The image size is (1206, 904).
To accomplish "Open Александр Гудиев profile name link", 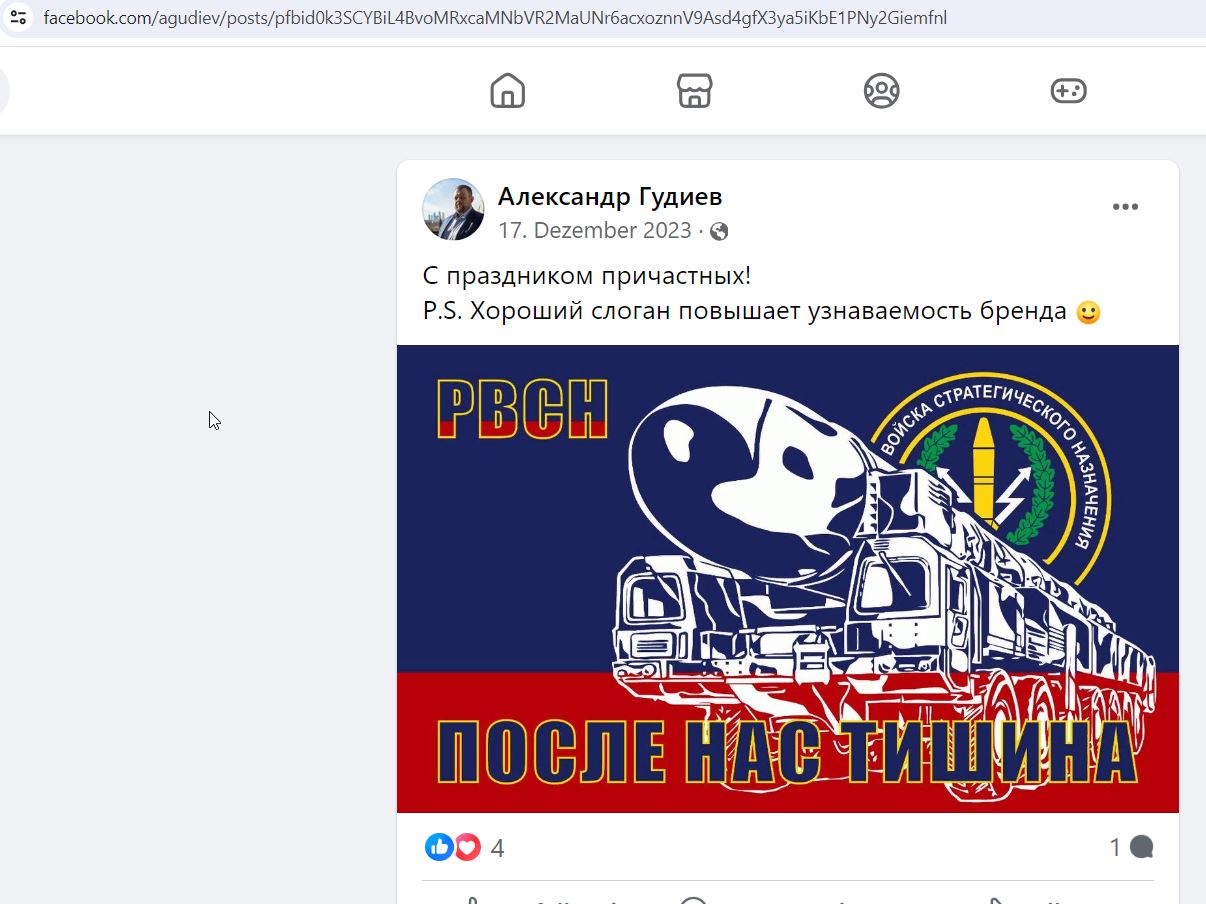I will pyautogui.click(x=610, y=197).
